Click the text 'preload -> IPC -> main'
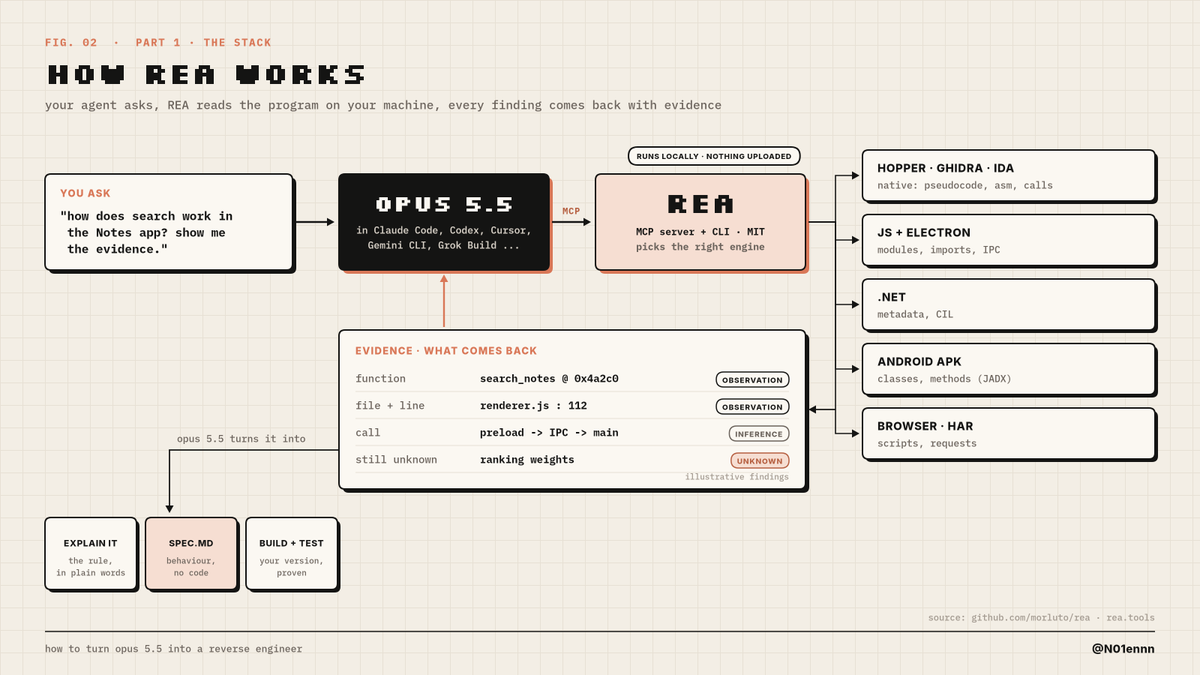1200x675 pixels. pos(549,433)
